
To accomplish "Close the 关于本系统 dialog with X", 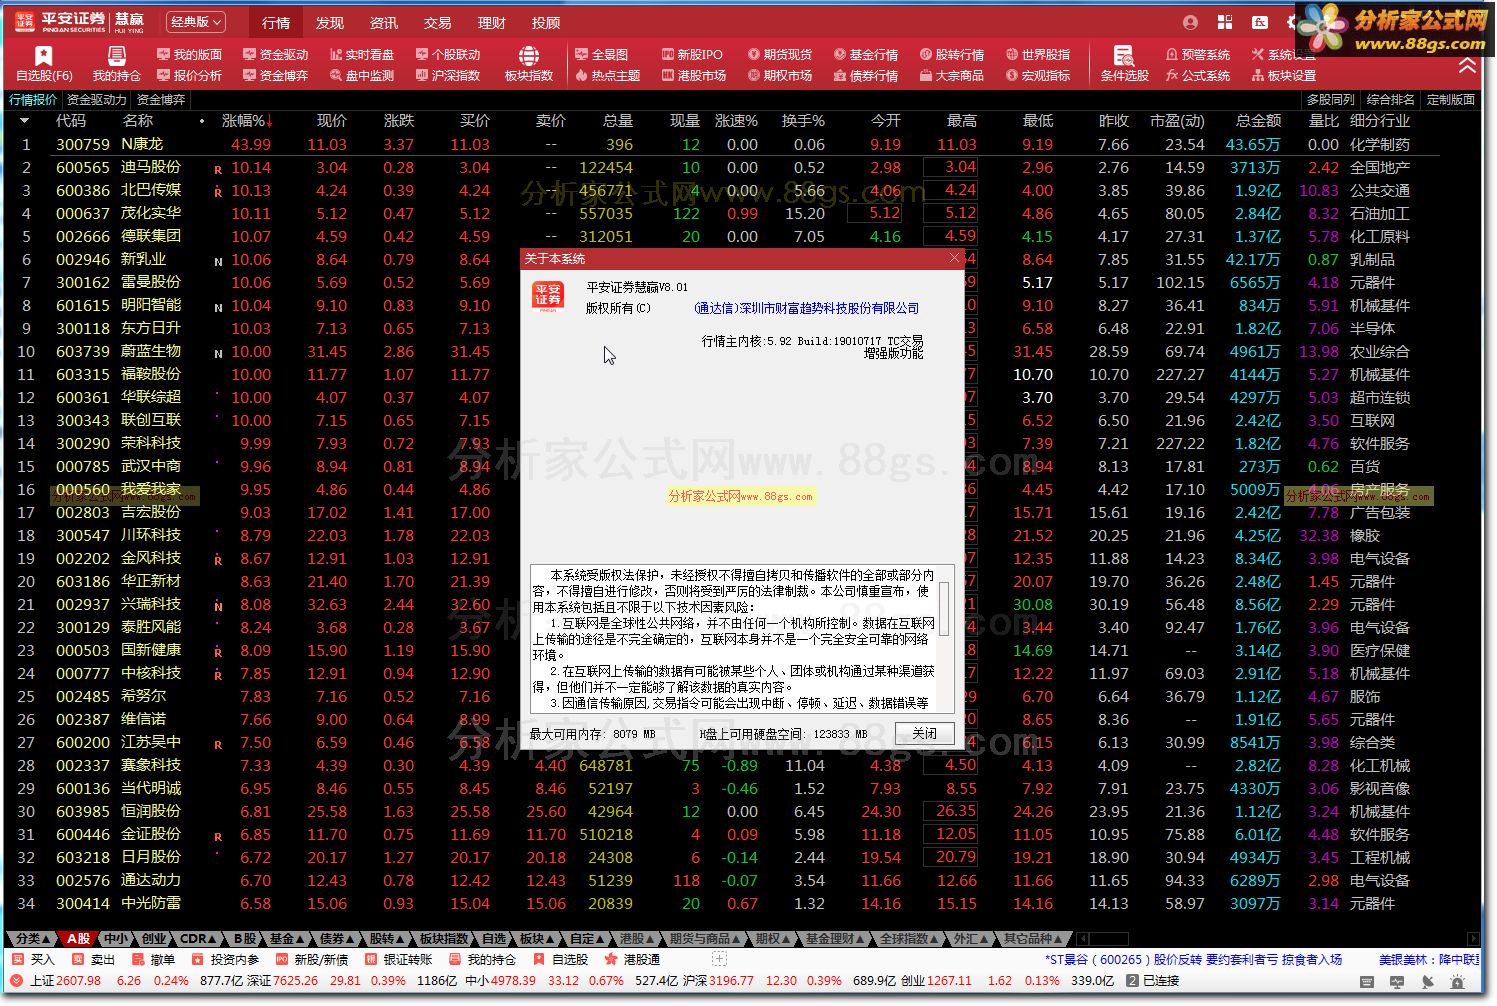I will coord(954,258).
